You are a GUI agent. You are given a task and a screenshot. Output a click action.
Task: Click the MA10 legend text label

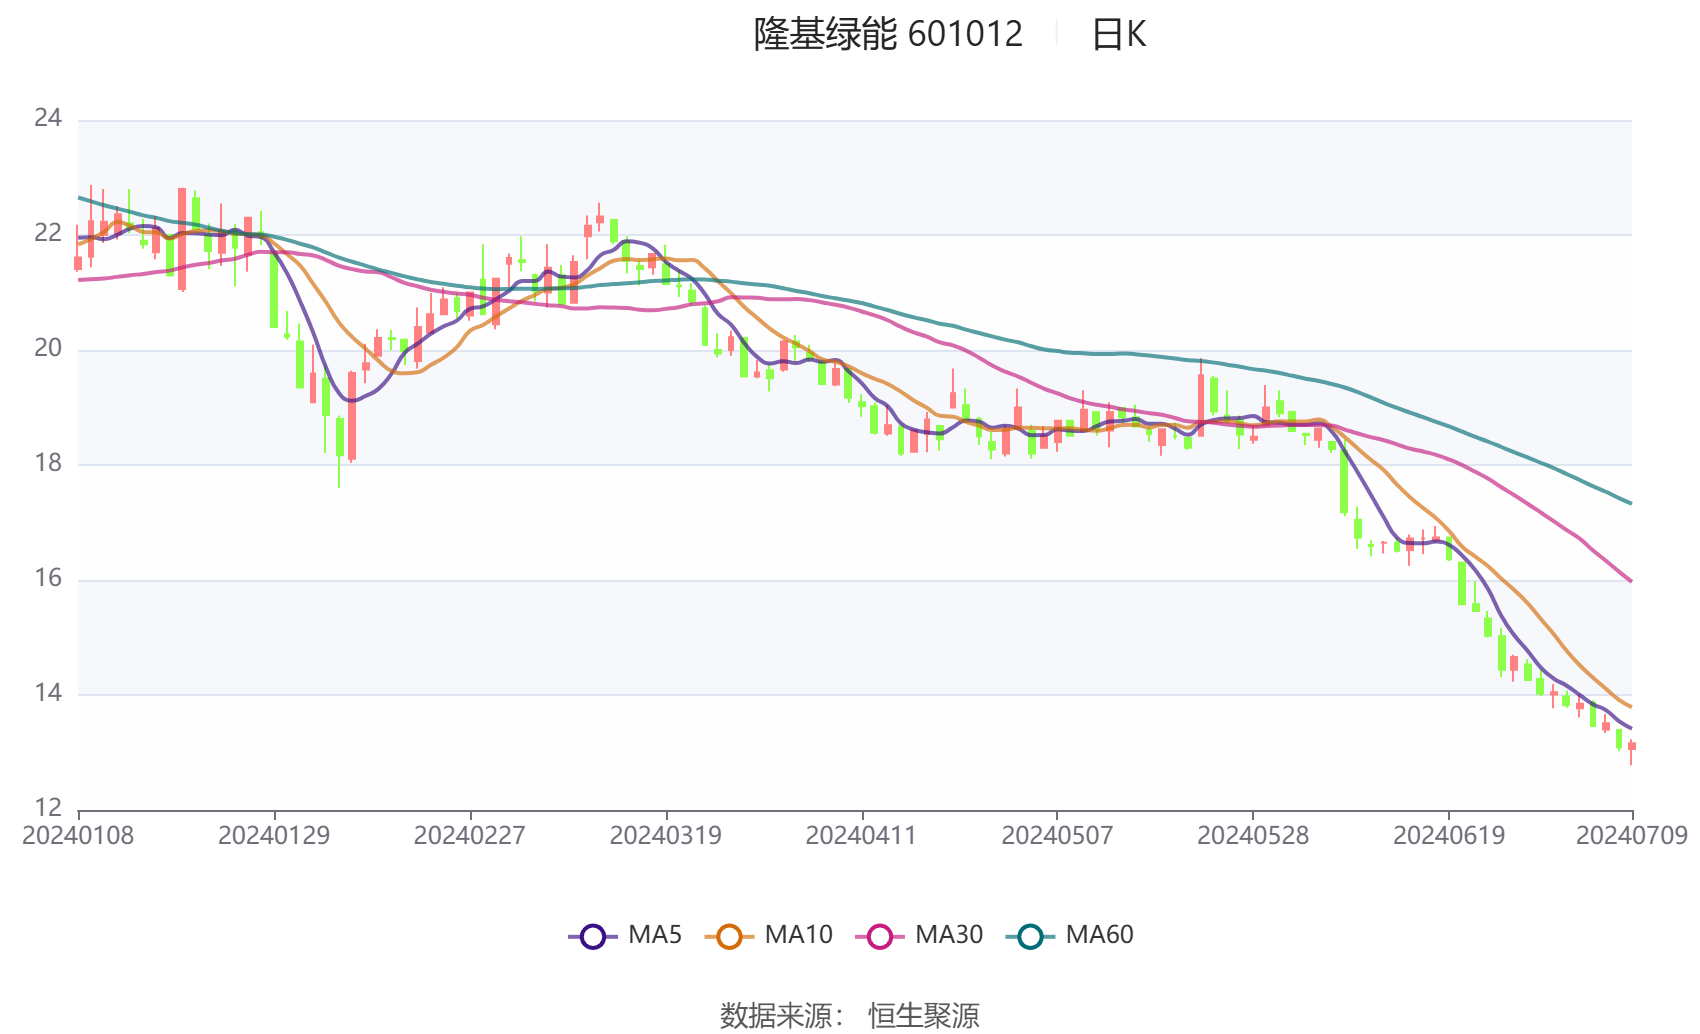[x=798, y=935]
